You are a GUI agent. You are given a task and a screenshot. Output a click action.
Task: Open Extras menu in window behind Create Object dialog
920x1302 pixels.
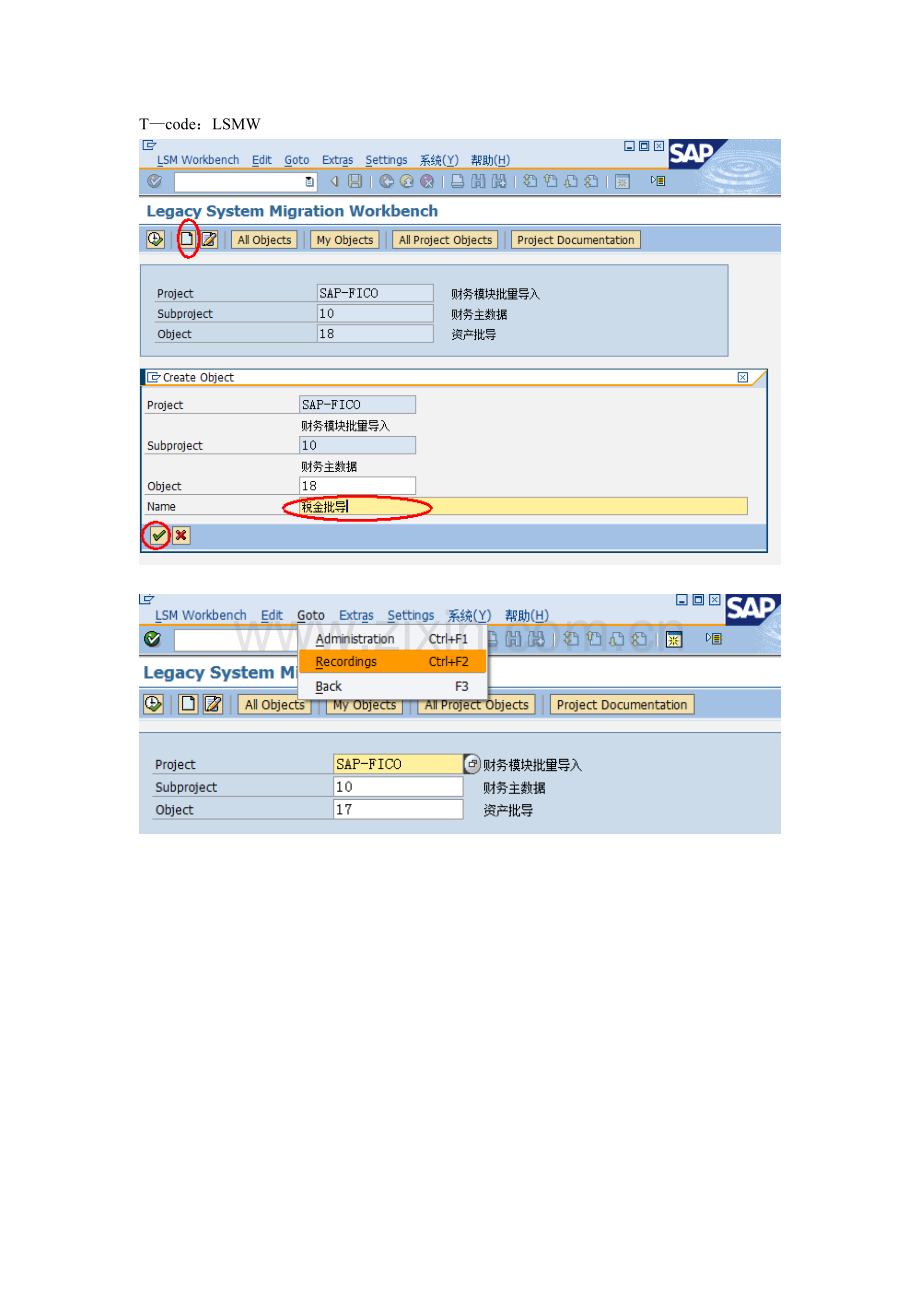338,160
